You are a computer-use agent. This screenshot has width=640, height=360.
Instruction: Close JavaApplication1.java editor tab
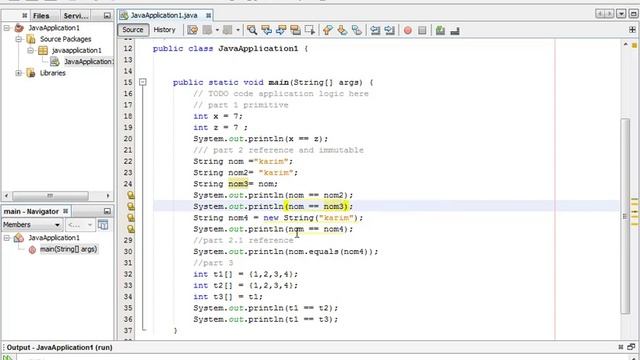[208, 15]
